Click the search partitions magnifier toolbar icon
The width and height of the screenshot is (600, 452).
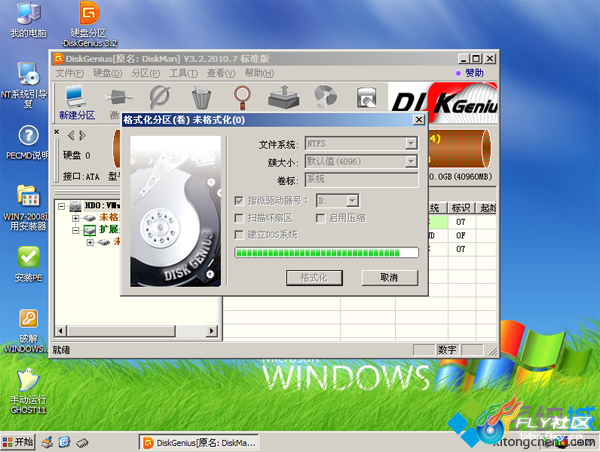242,97
